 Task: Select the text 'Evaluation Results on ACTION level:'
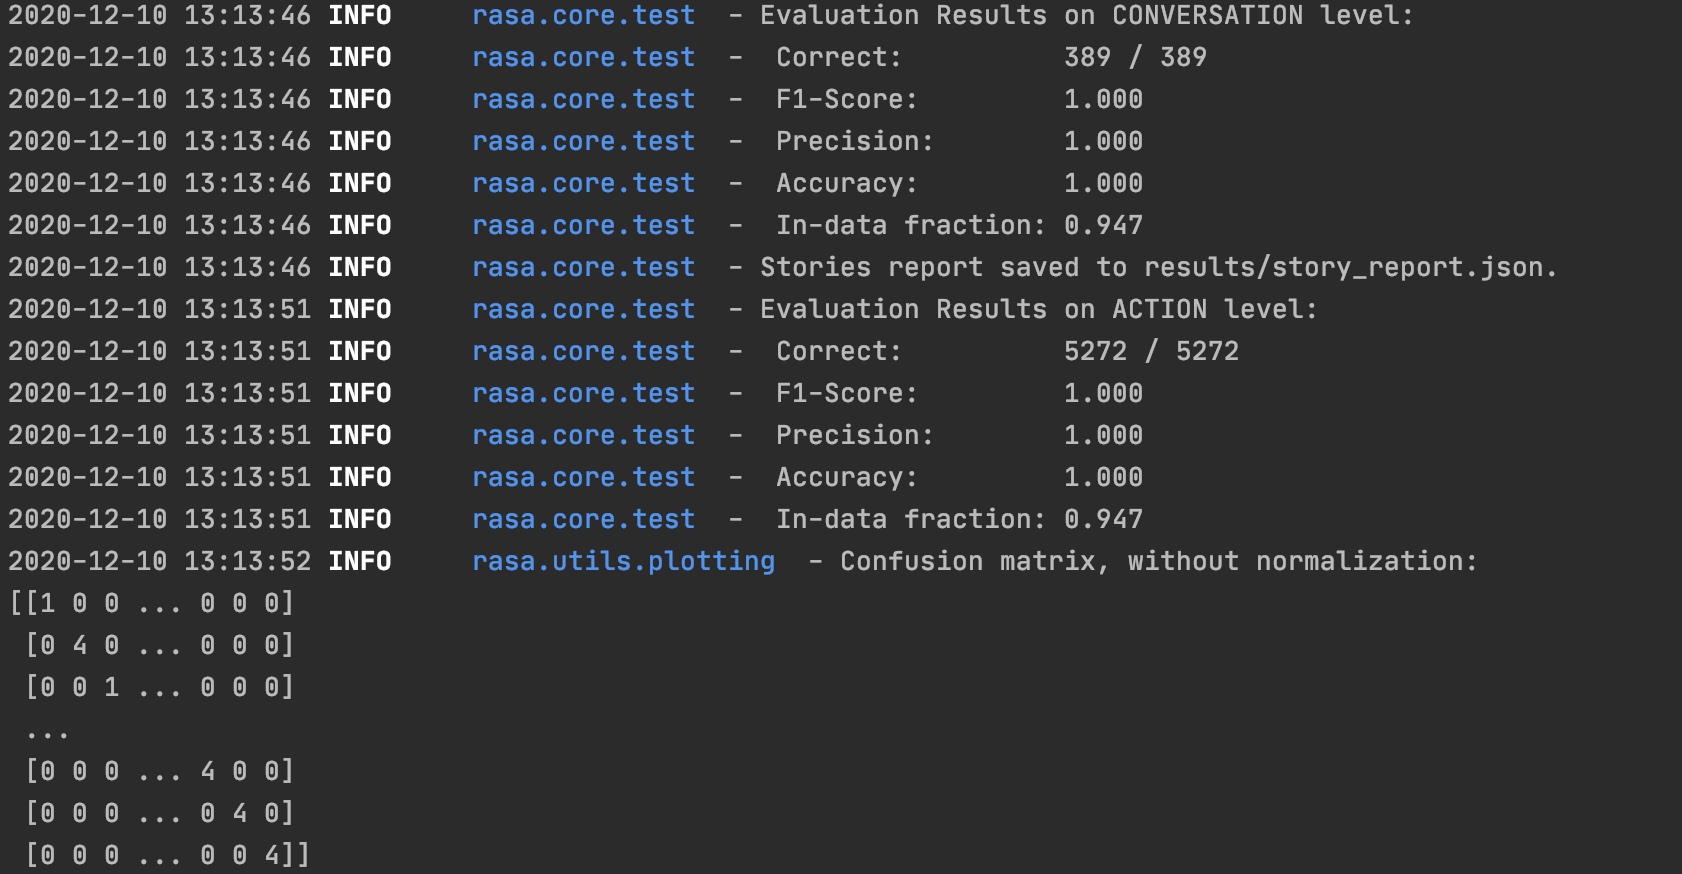point(1039,309)
